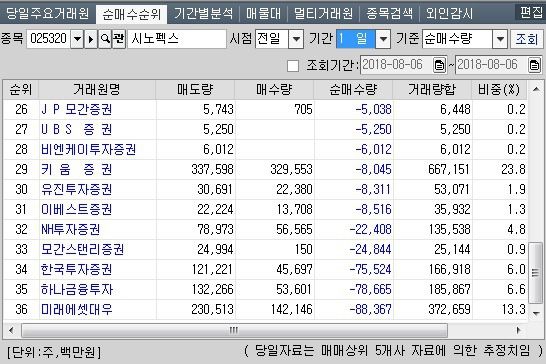Select the 키움증권 row name

pyautogui.click(x=77, y=169)
